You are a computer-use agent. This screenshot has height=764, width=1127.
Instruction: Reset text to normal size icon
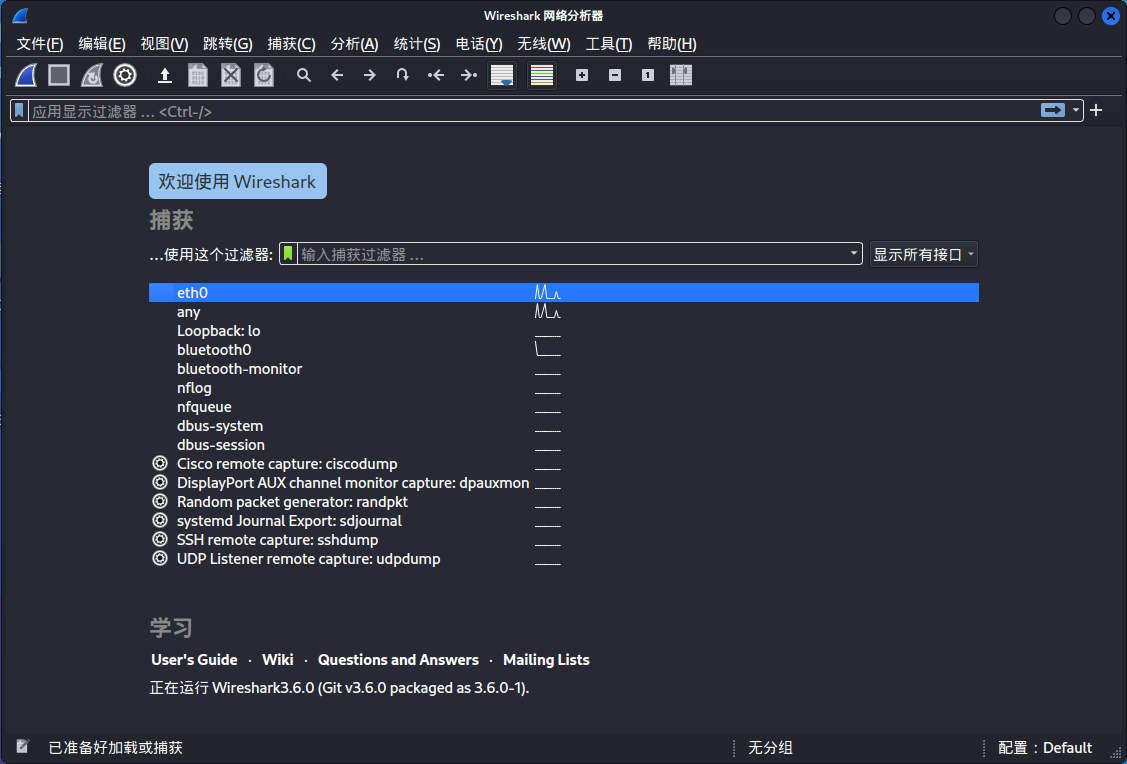pos(648,75)
